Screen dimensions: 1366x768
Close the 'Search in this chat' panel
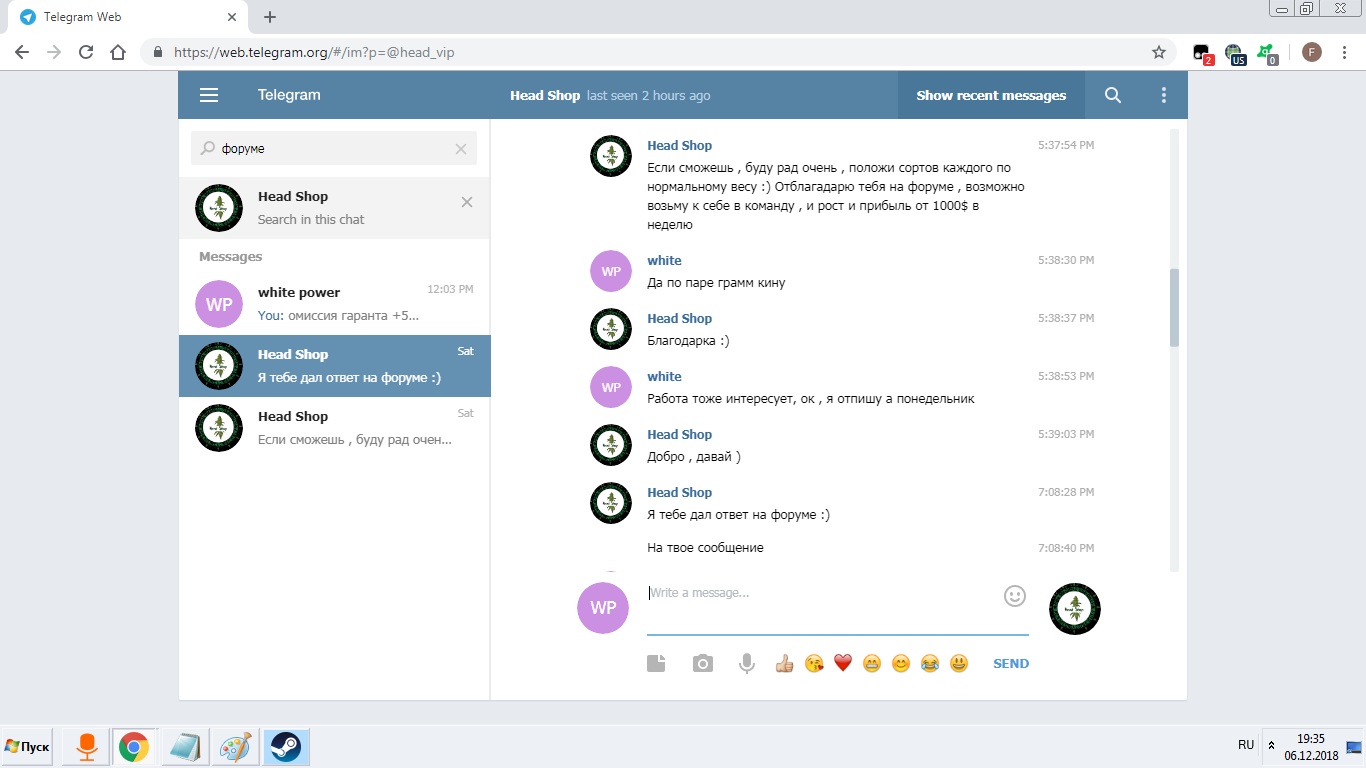[x=466, y=202]
